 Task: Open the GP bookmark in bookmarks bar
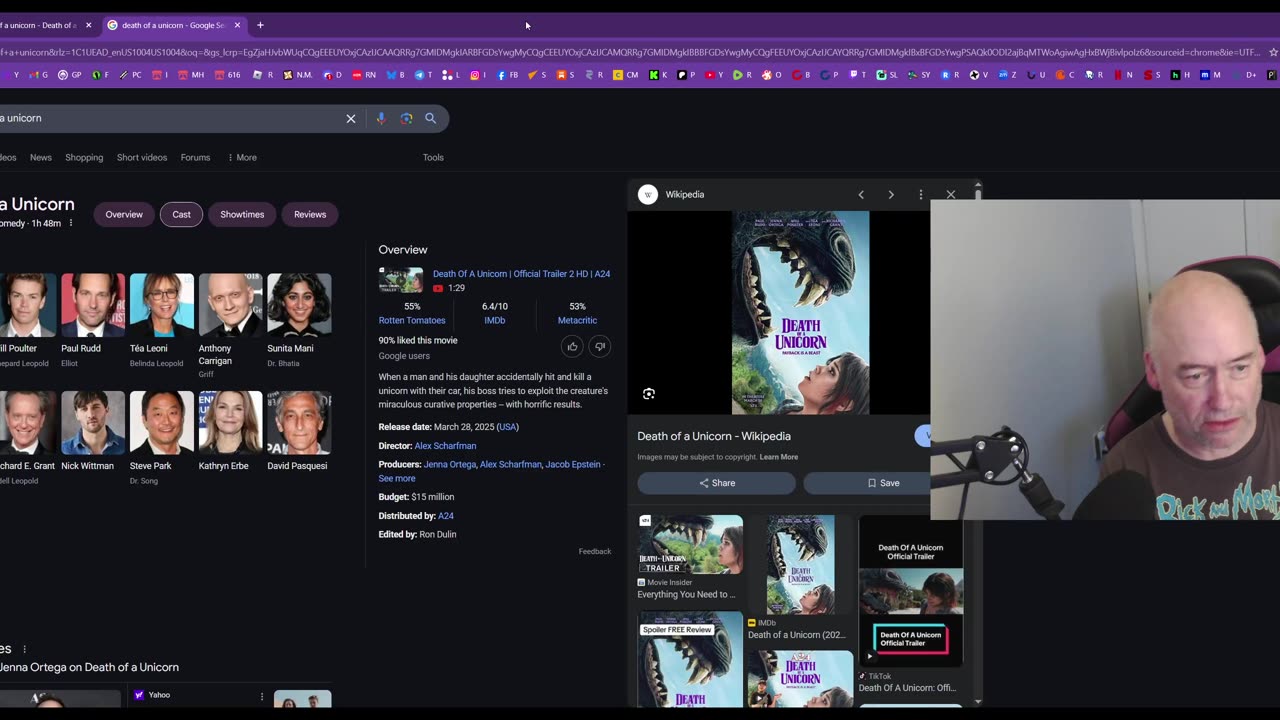[70, 74]
